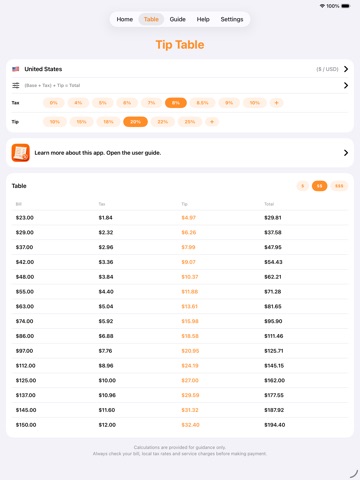Click the $111.46 total value

[274, 336]
